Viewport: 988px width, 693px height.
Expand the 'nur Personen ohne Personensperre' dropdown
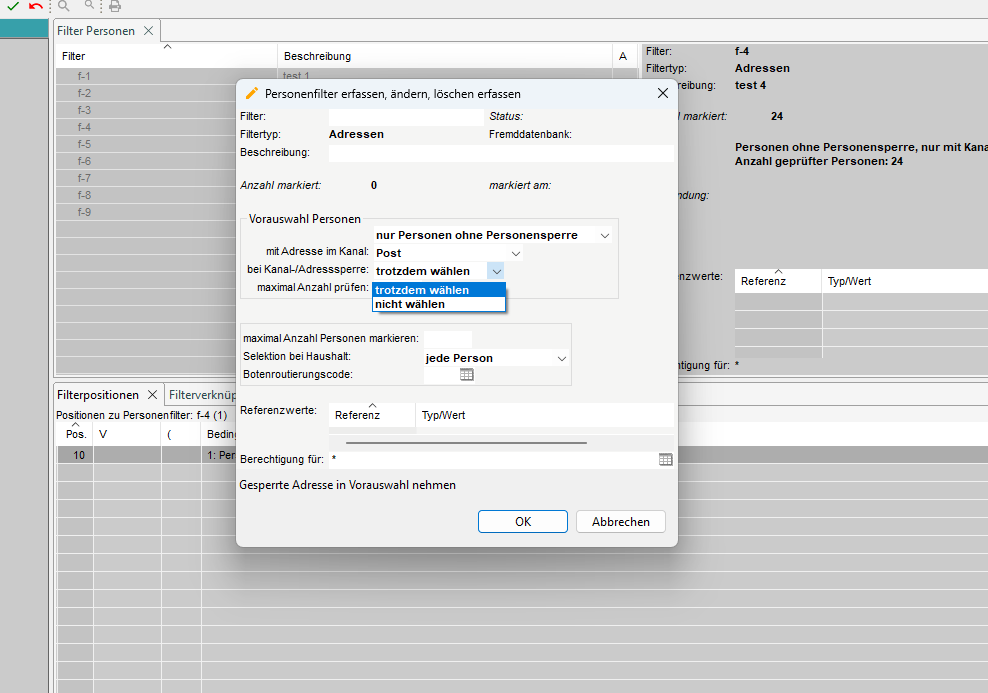click(604, 236)
